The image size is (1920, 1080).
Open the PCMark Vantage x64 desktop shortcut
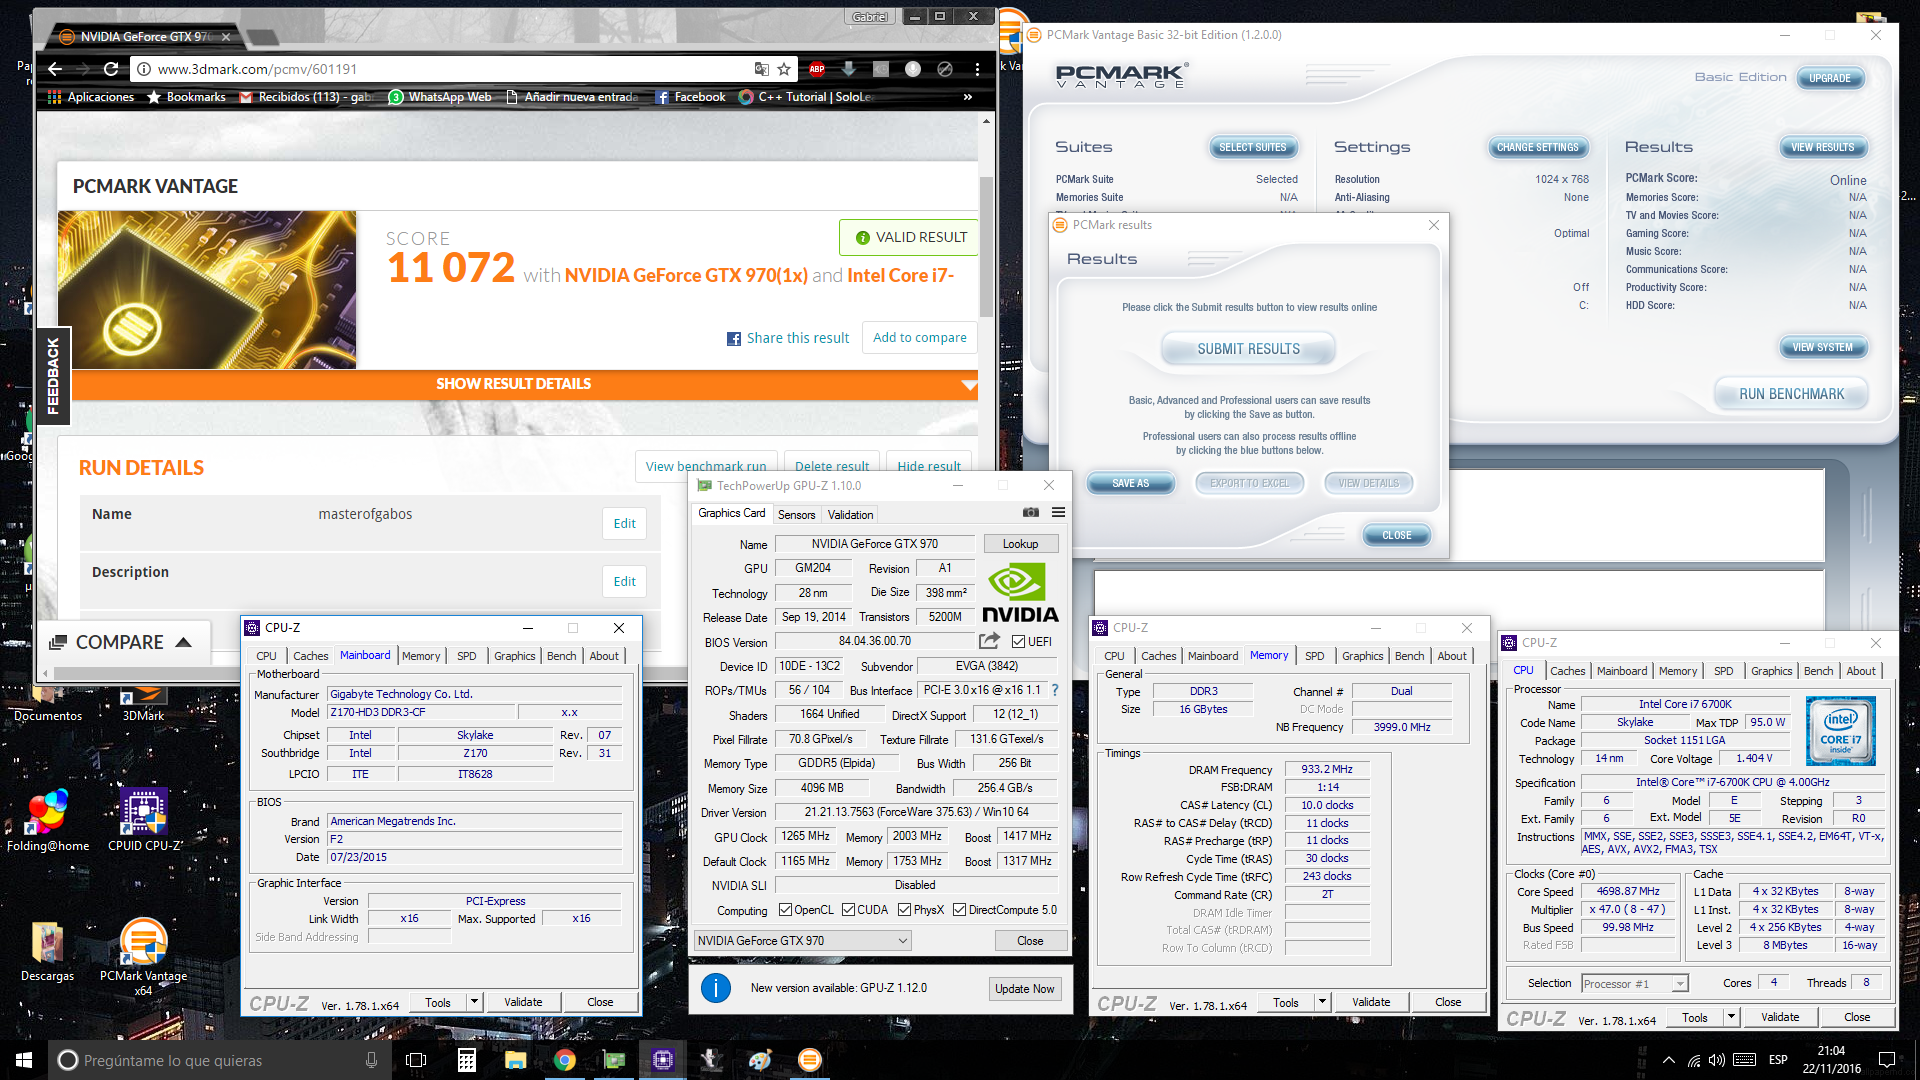tap(143, 957)
